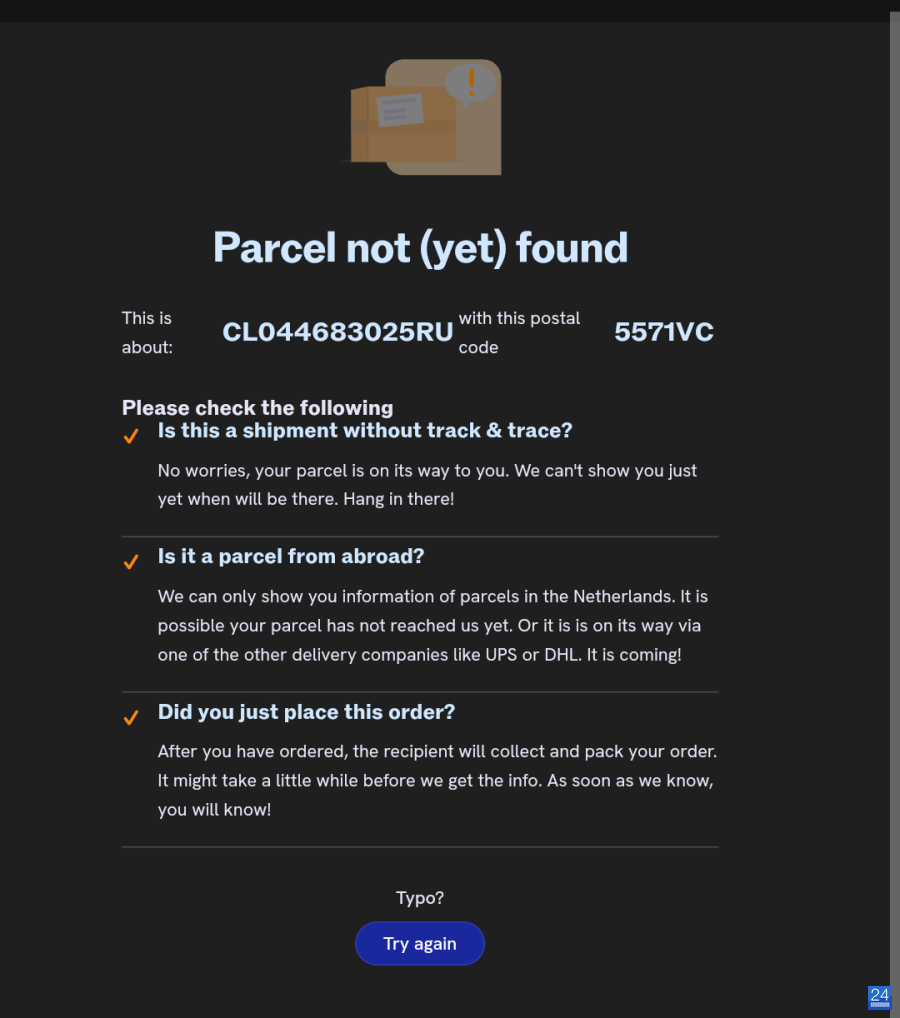Screen dimensions: 900x1018
Task: Click the orange checkmark beside track & trace question
Action: tap(131, 436)
